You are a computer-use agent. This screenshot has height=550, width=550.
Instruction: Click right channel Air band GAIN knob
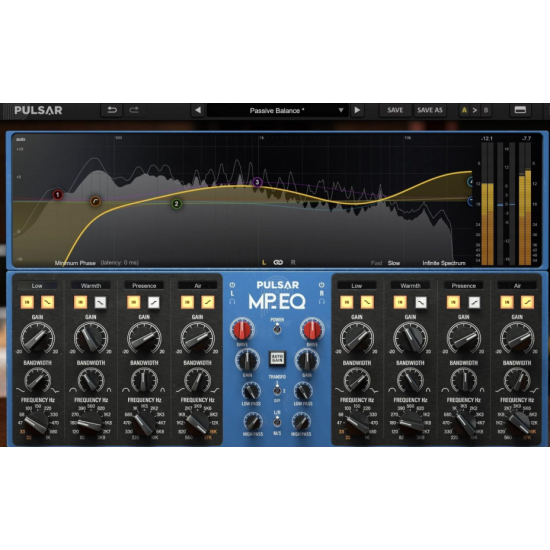click(517, 338)
